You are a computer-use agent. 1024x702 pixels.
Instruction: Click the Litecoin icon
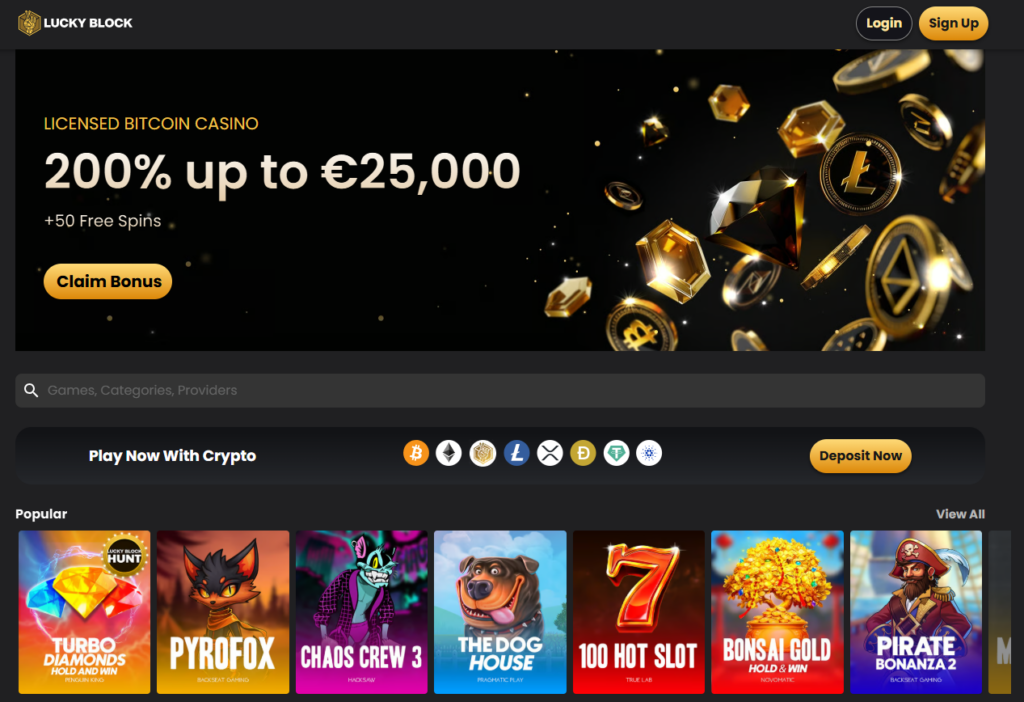pos(517,453)
